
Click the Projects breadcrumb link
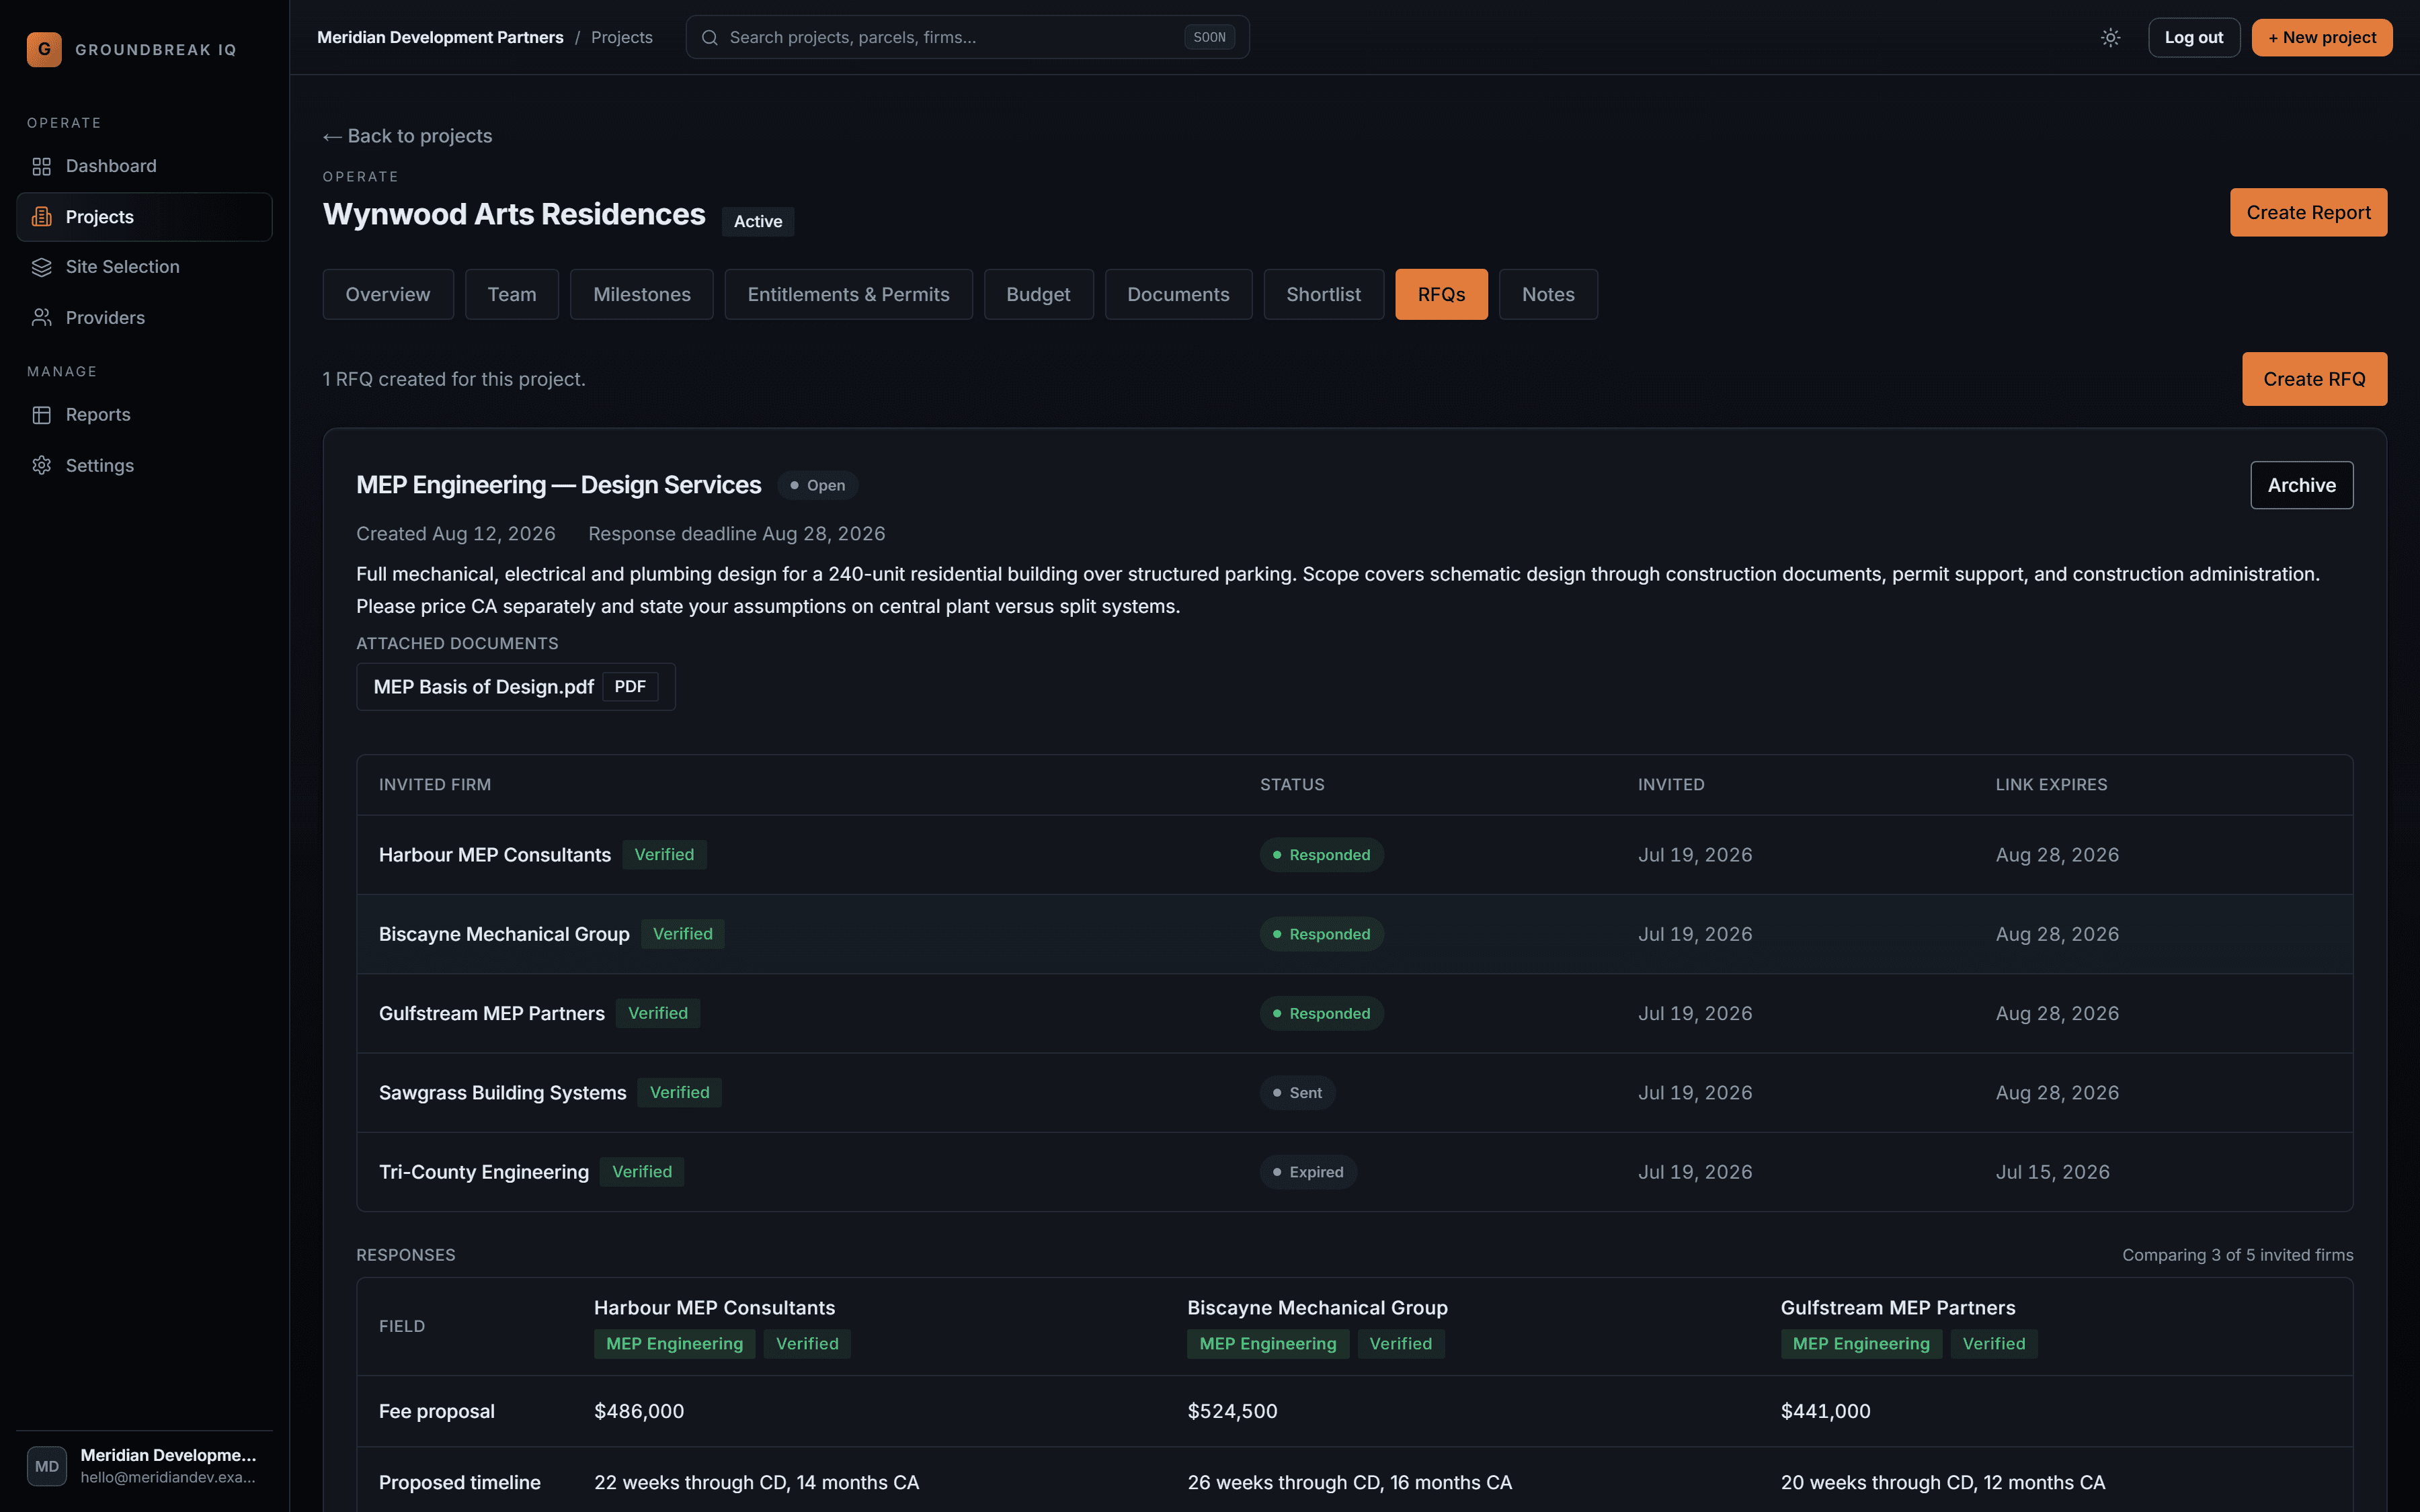pyautogui.click(x=621, y=38)
